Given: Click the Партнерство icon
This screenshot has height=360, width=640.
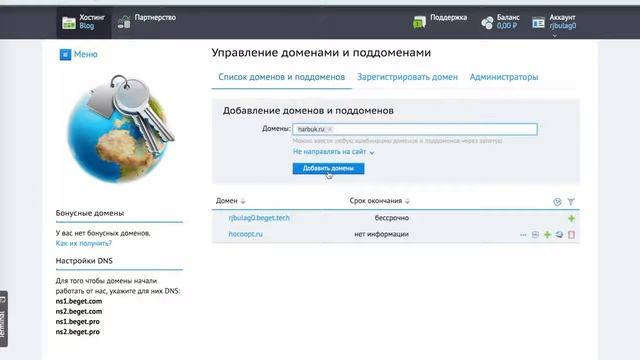Looking at the screenshot, I should pos(124,22).
